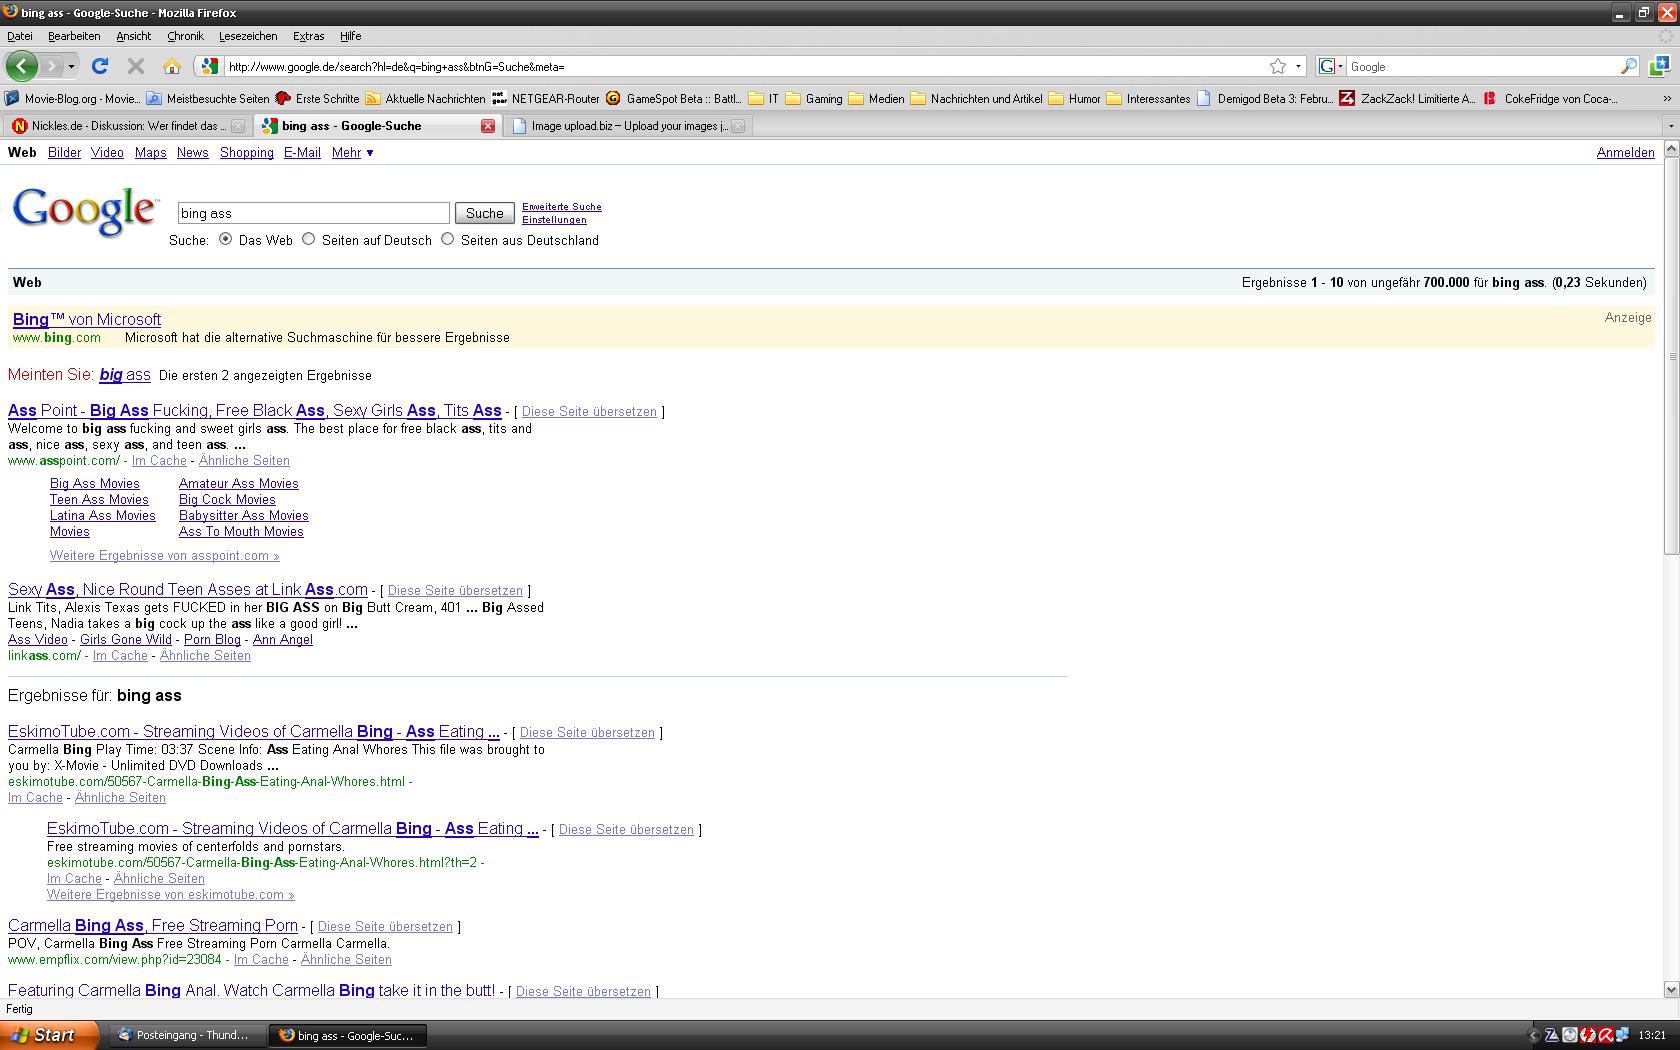Open the Erweiterte Suche link
This screenshot has width=1680, height=1050.
(562, 207)
